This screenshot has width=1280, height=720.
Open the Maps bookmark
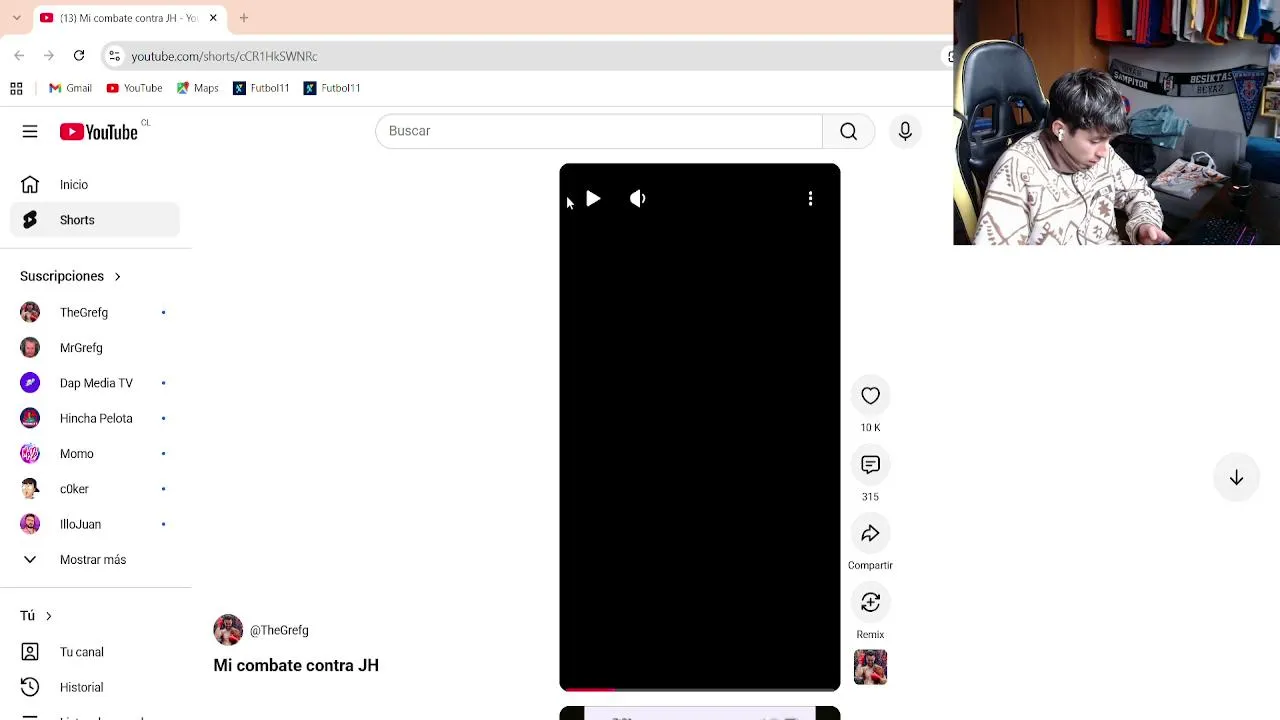pyautogui.click(x=197, y=88)
